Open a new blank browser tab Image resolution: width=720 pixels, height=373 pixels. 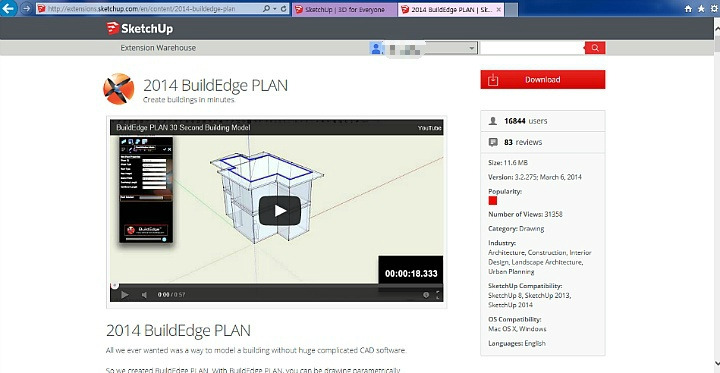pyautogui.click(x=512, y=9)
